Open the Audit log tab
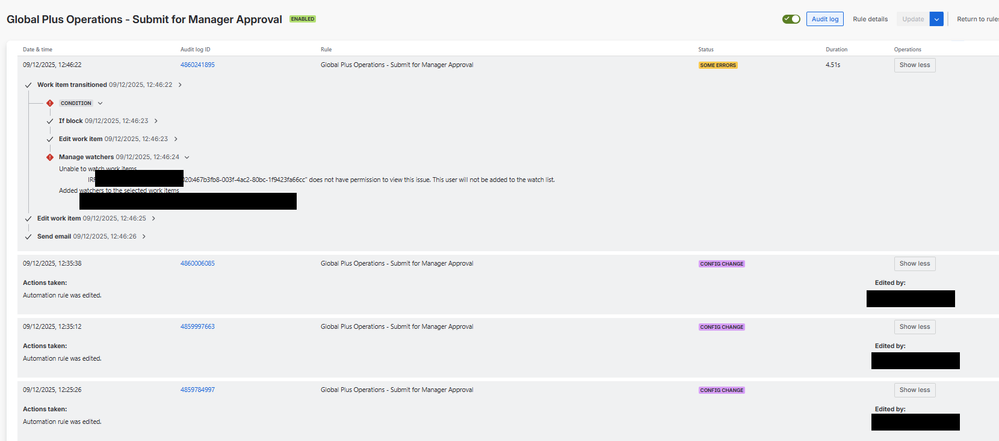999x441 pixels. click(x=825, y=19)
